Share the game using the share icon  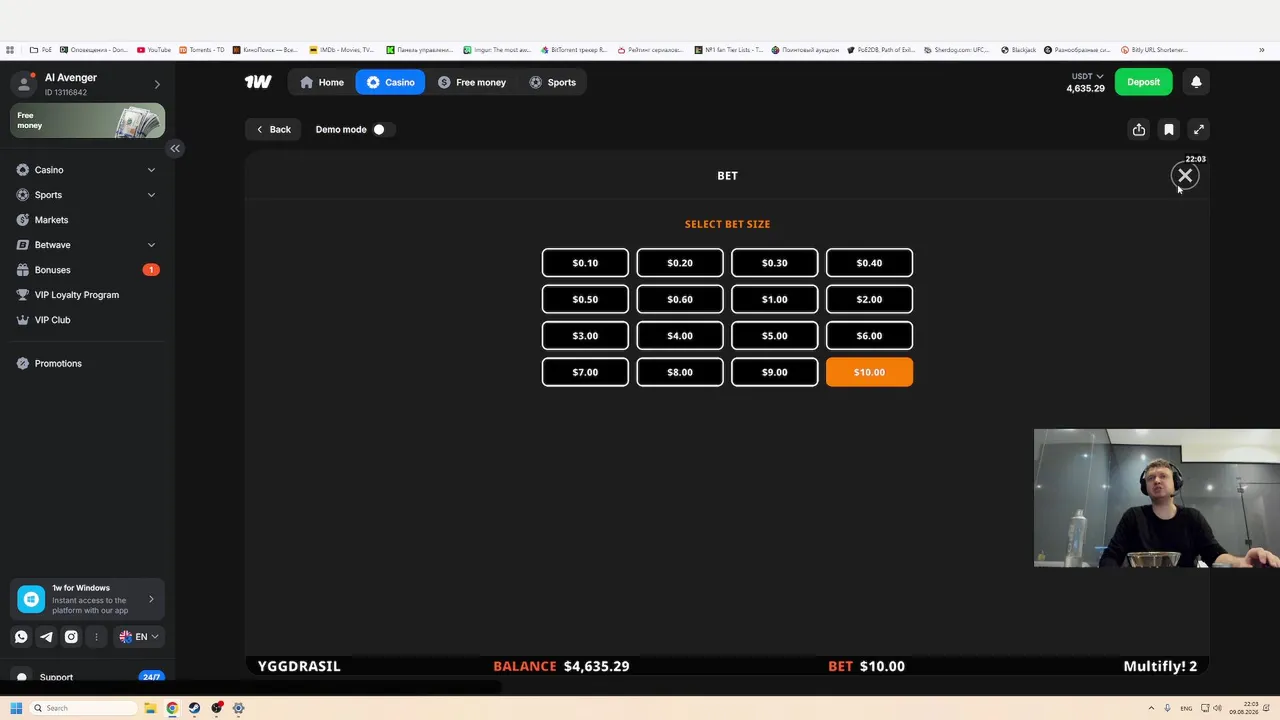(1139, 129)
